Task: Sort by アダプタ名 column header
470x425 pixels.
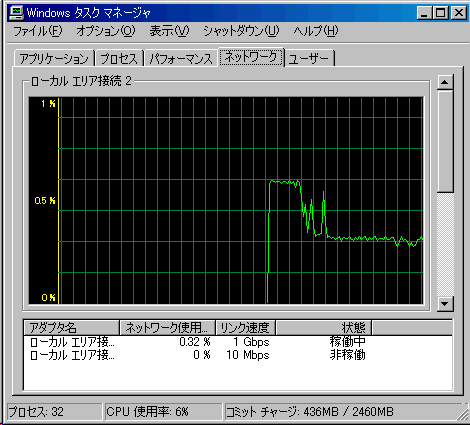Action: [x=71, y=328]
